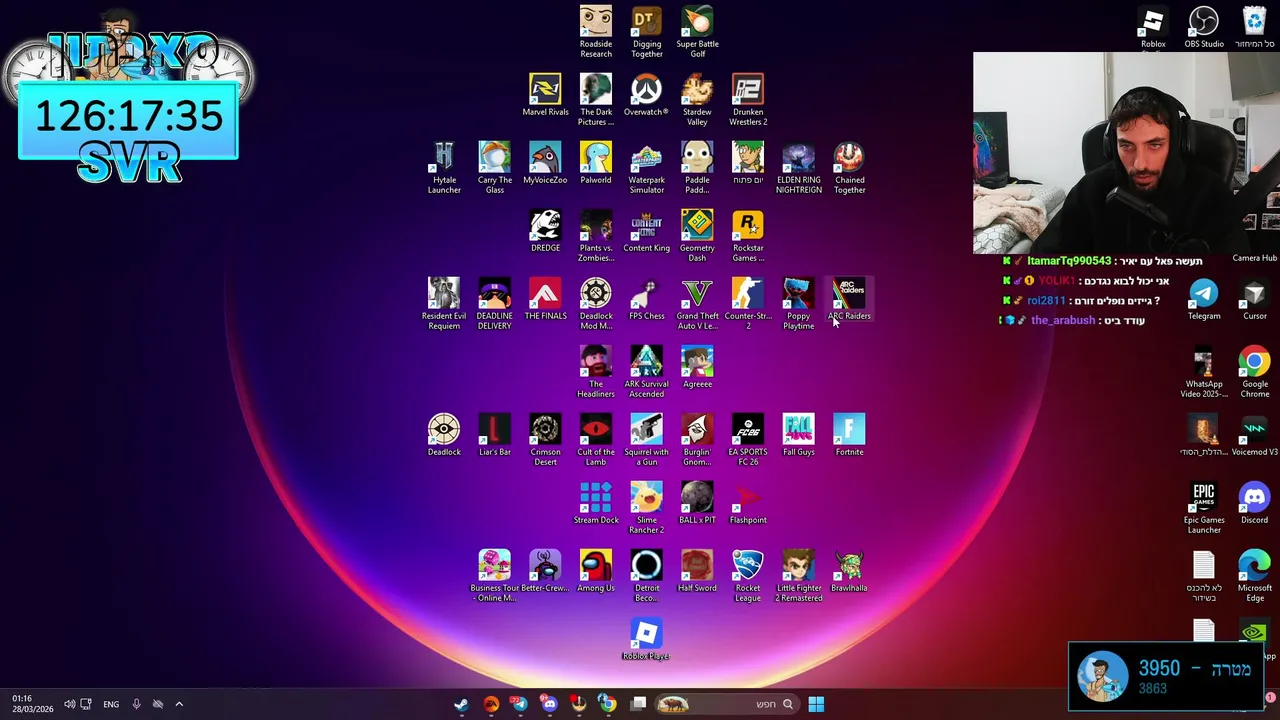Open Roblox Player shortcut at bottom

click(646, 639)
